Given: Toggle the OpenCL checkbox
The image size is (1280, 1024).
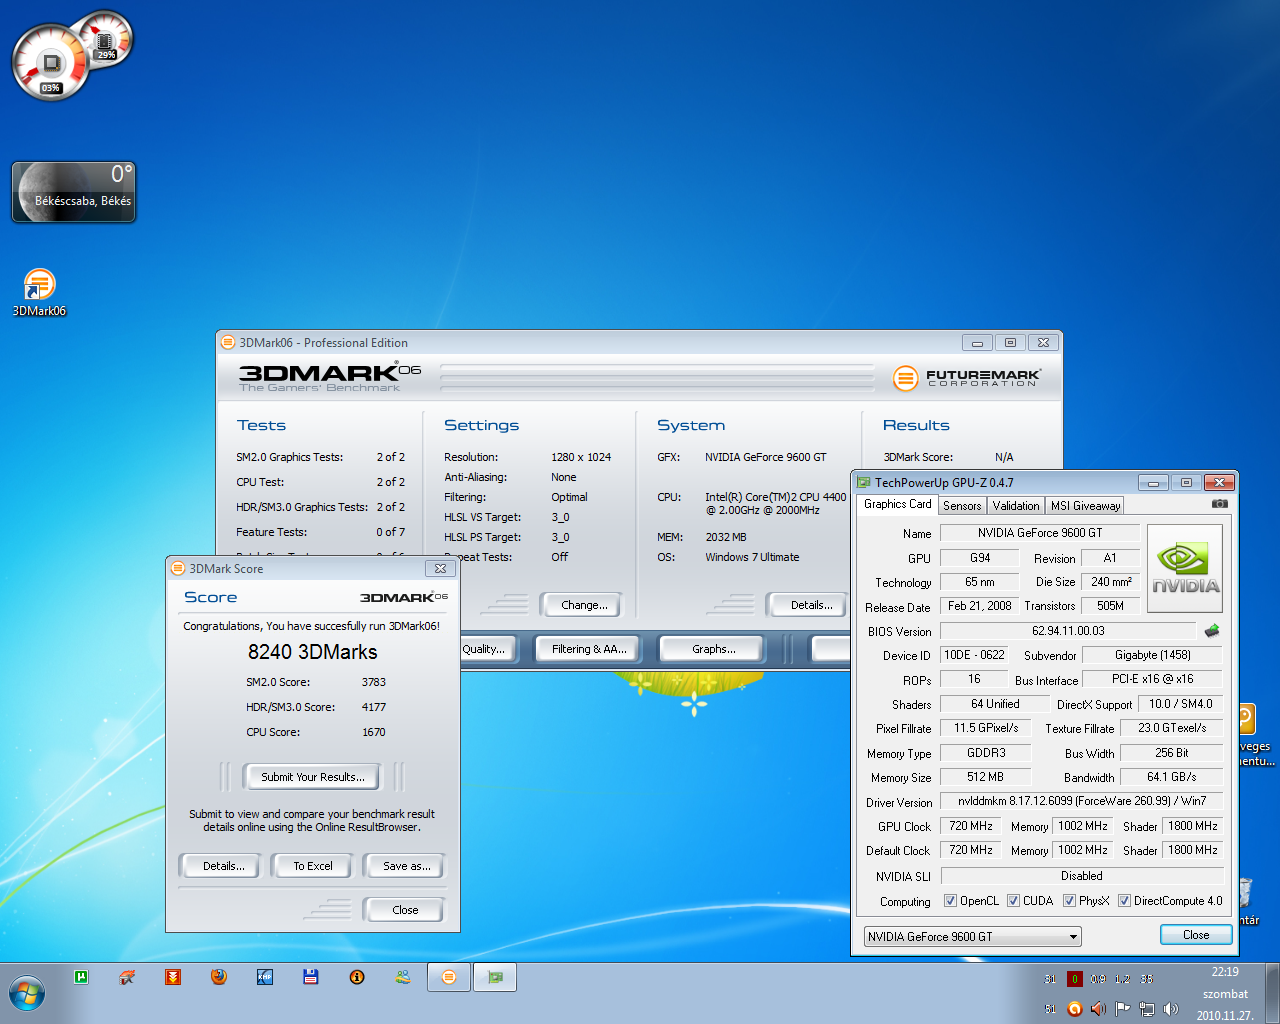Looking at the screenshot, I should 950,901.
